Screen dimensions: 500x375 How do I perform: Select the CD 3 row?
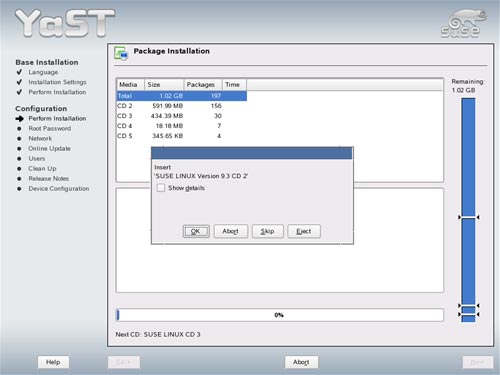182,116
